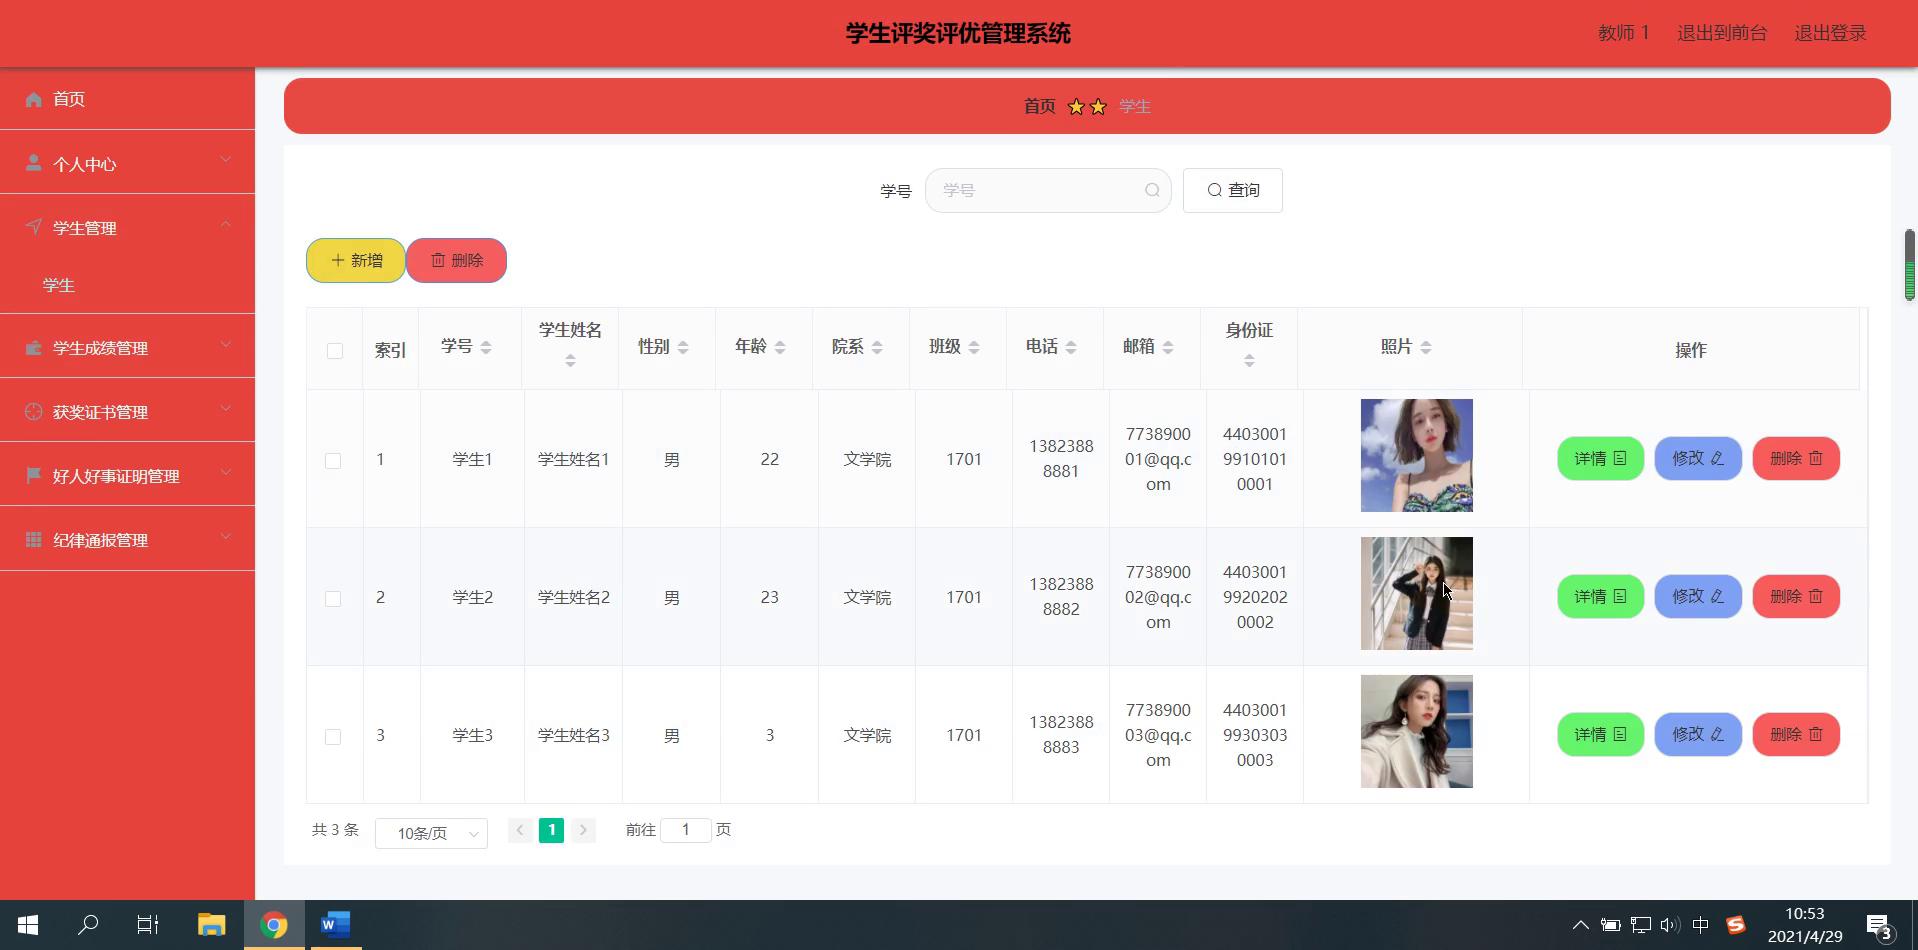Select 学生 submenu item in sidebar
This screenshot has width=1918, height=950.
click(x=59, y=286)
